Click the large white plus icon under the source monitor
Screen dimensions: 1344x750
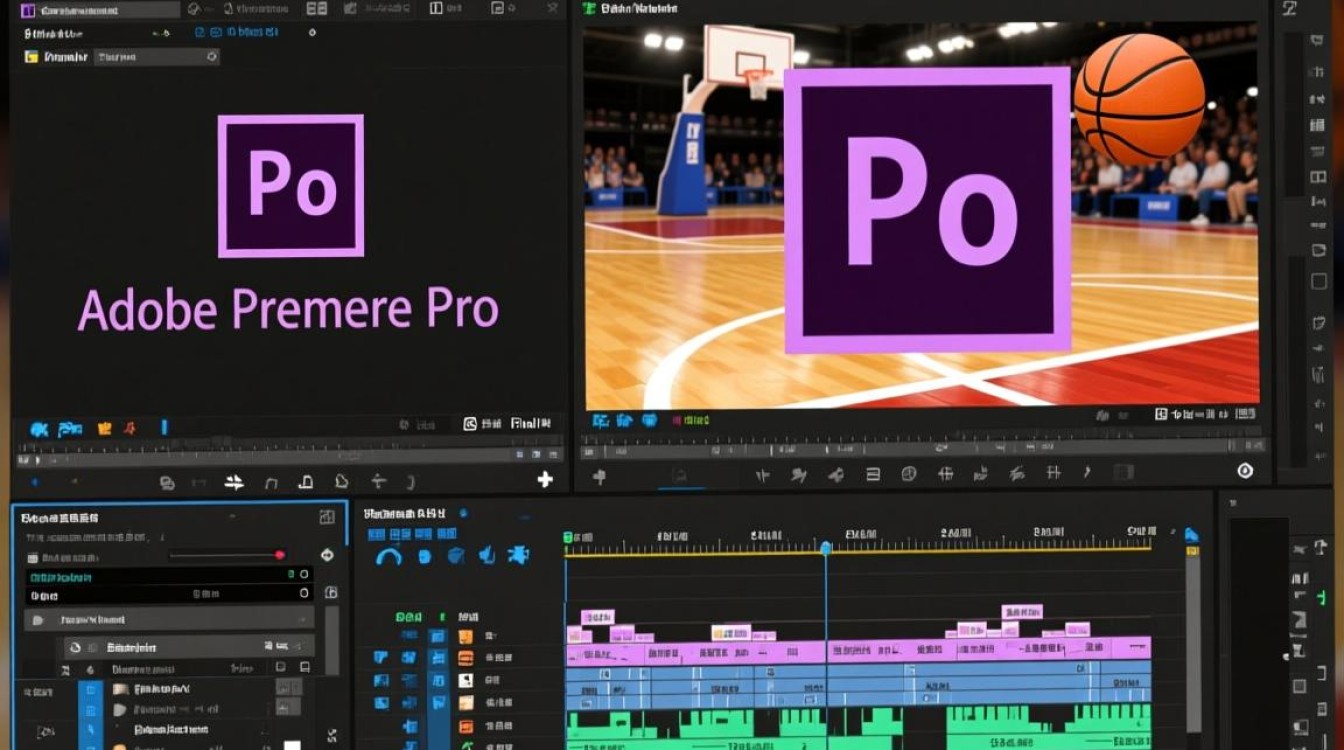click(545, 480)
